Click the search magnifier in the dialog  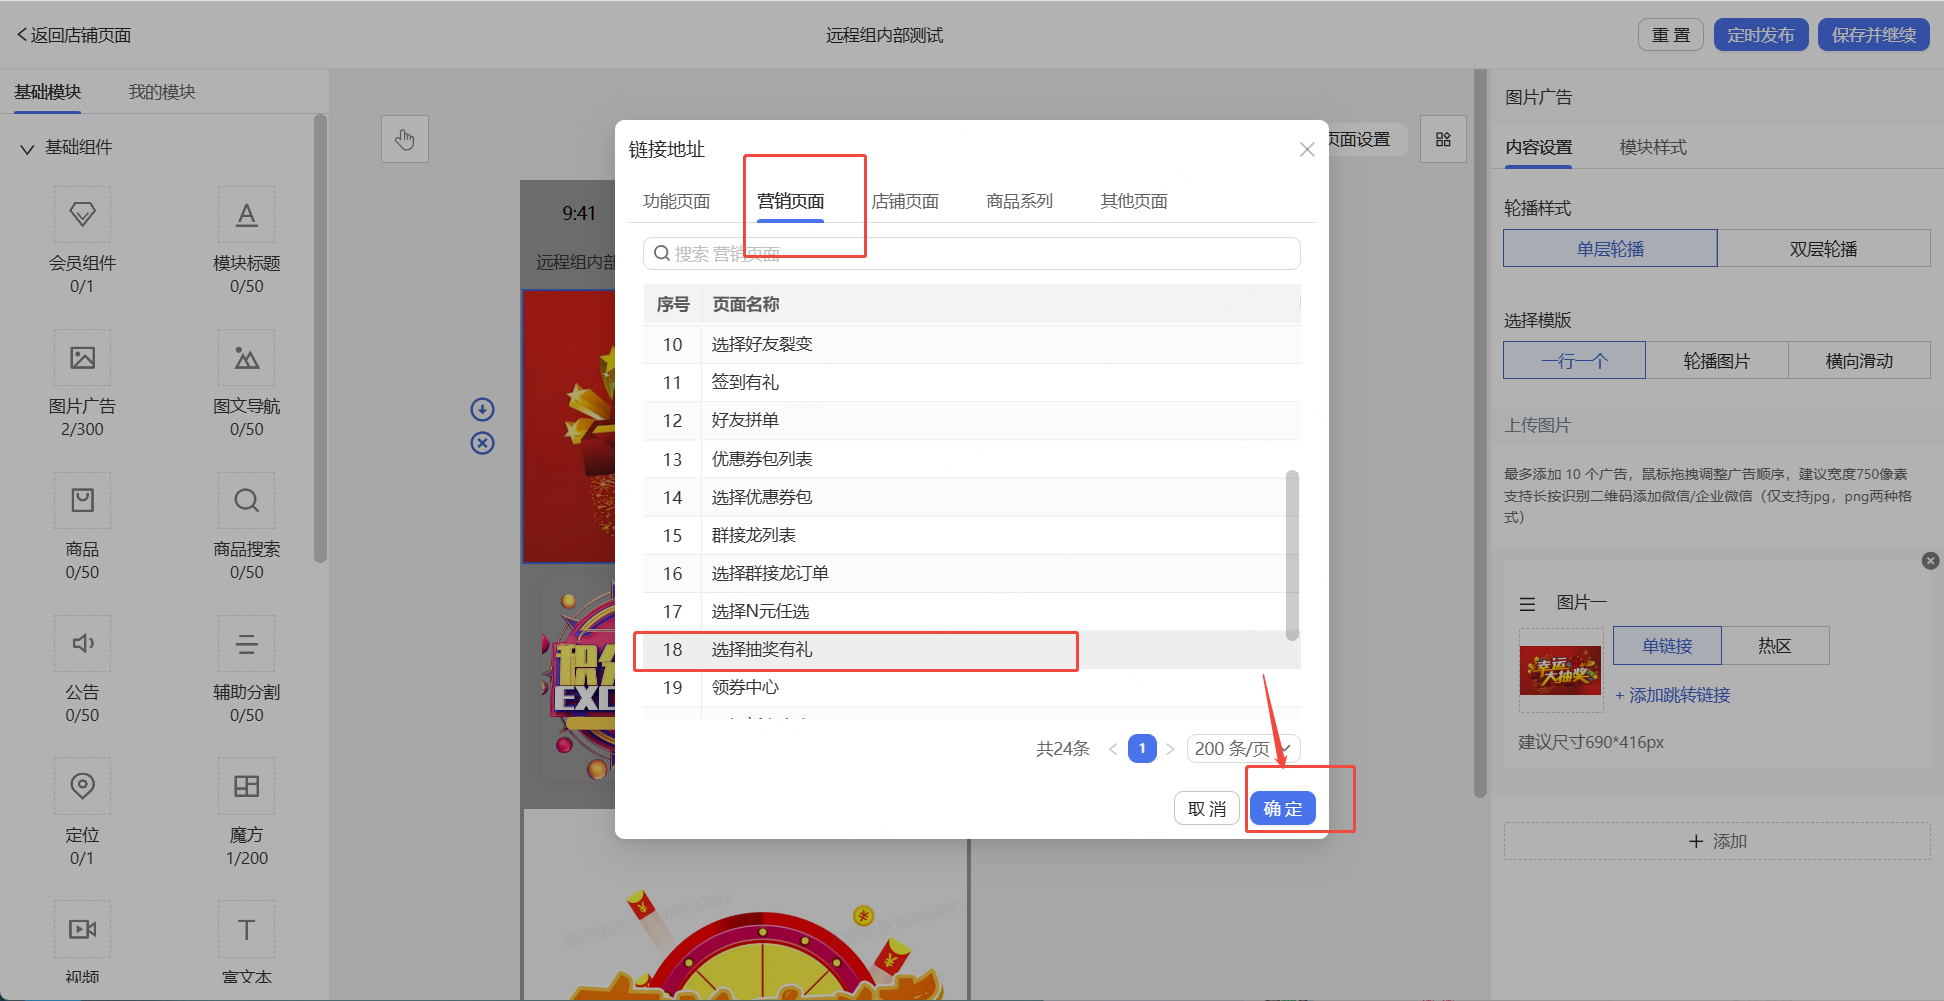click(661, 253)
